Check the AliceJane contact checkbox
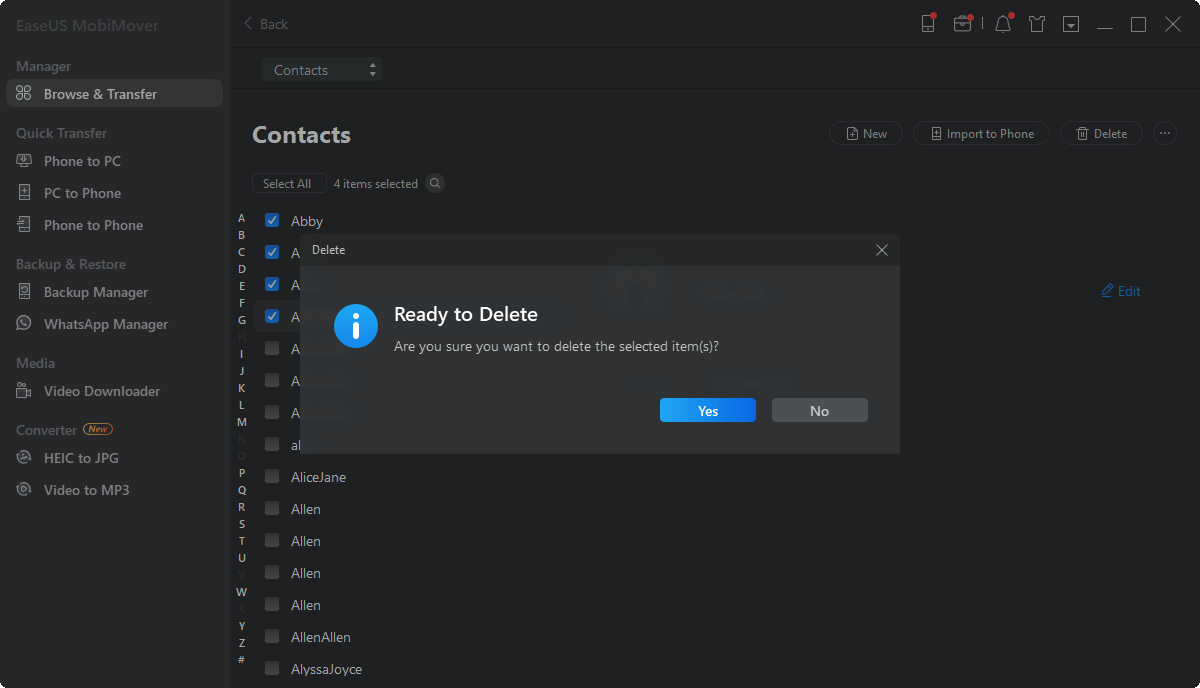 coord(272,476)
